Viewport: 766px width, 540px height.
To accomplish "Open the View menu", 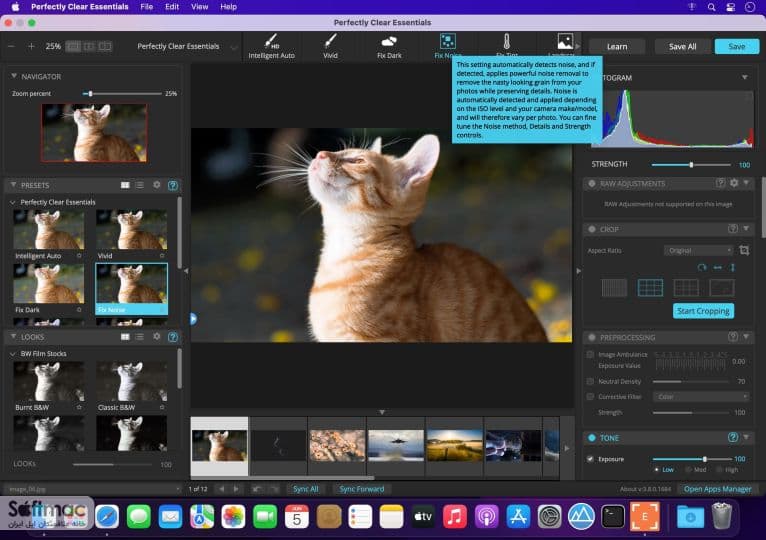I will [x=199, y=7].
